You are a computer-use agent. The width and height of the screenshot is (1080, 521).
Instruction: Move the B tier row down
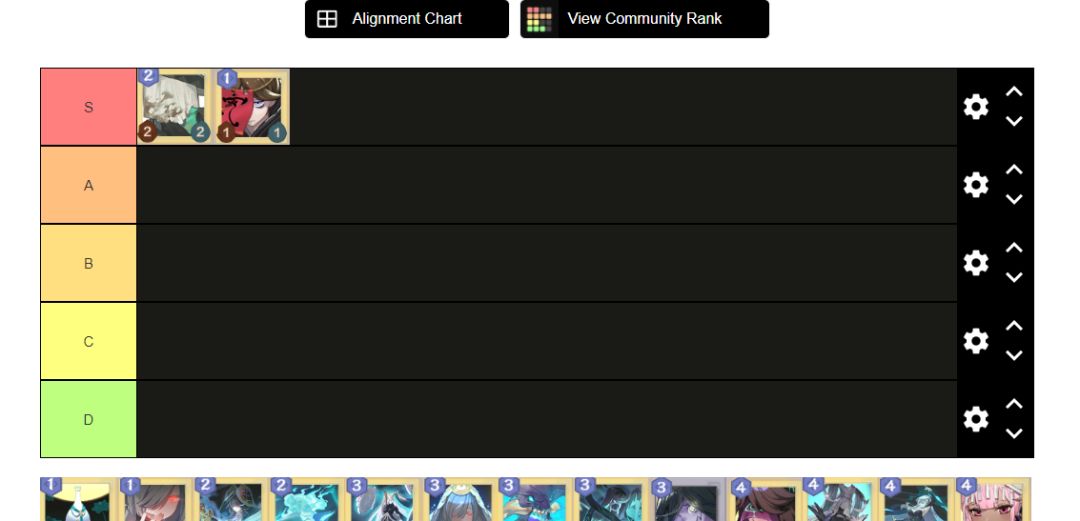pyautogui.click(x=1014, y=278)
